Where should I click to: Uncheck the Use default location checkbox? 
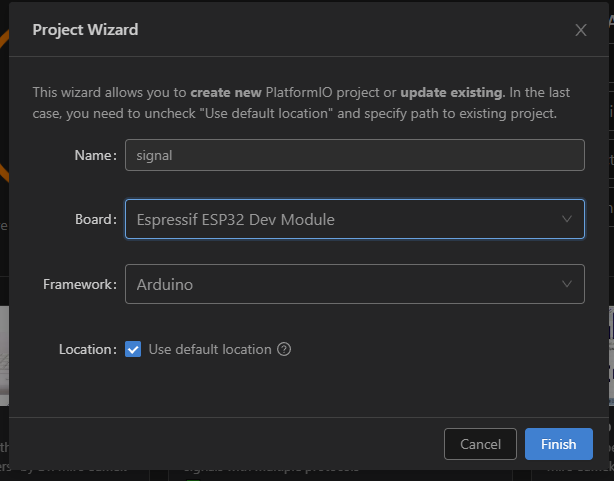pos(133,349)
